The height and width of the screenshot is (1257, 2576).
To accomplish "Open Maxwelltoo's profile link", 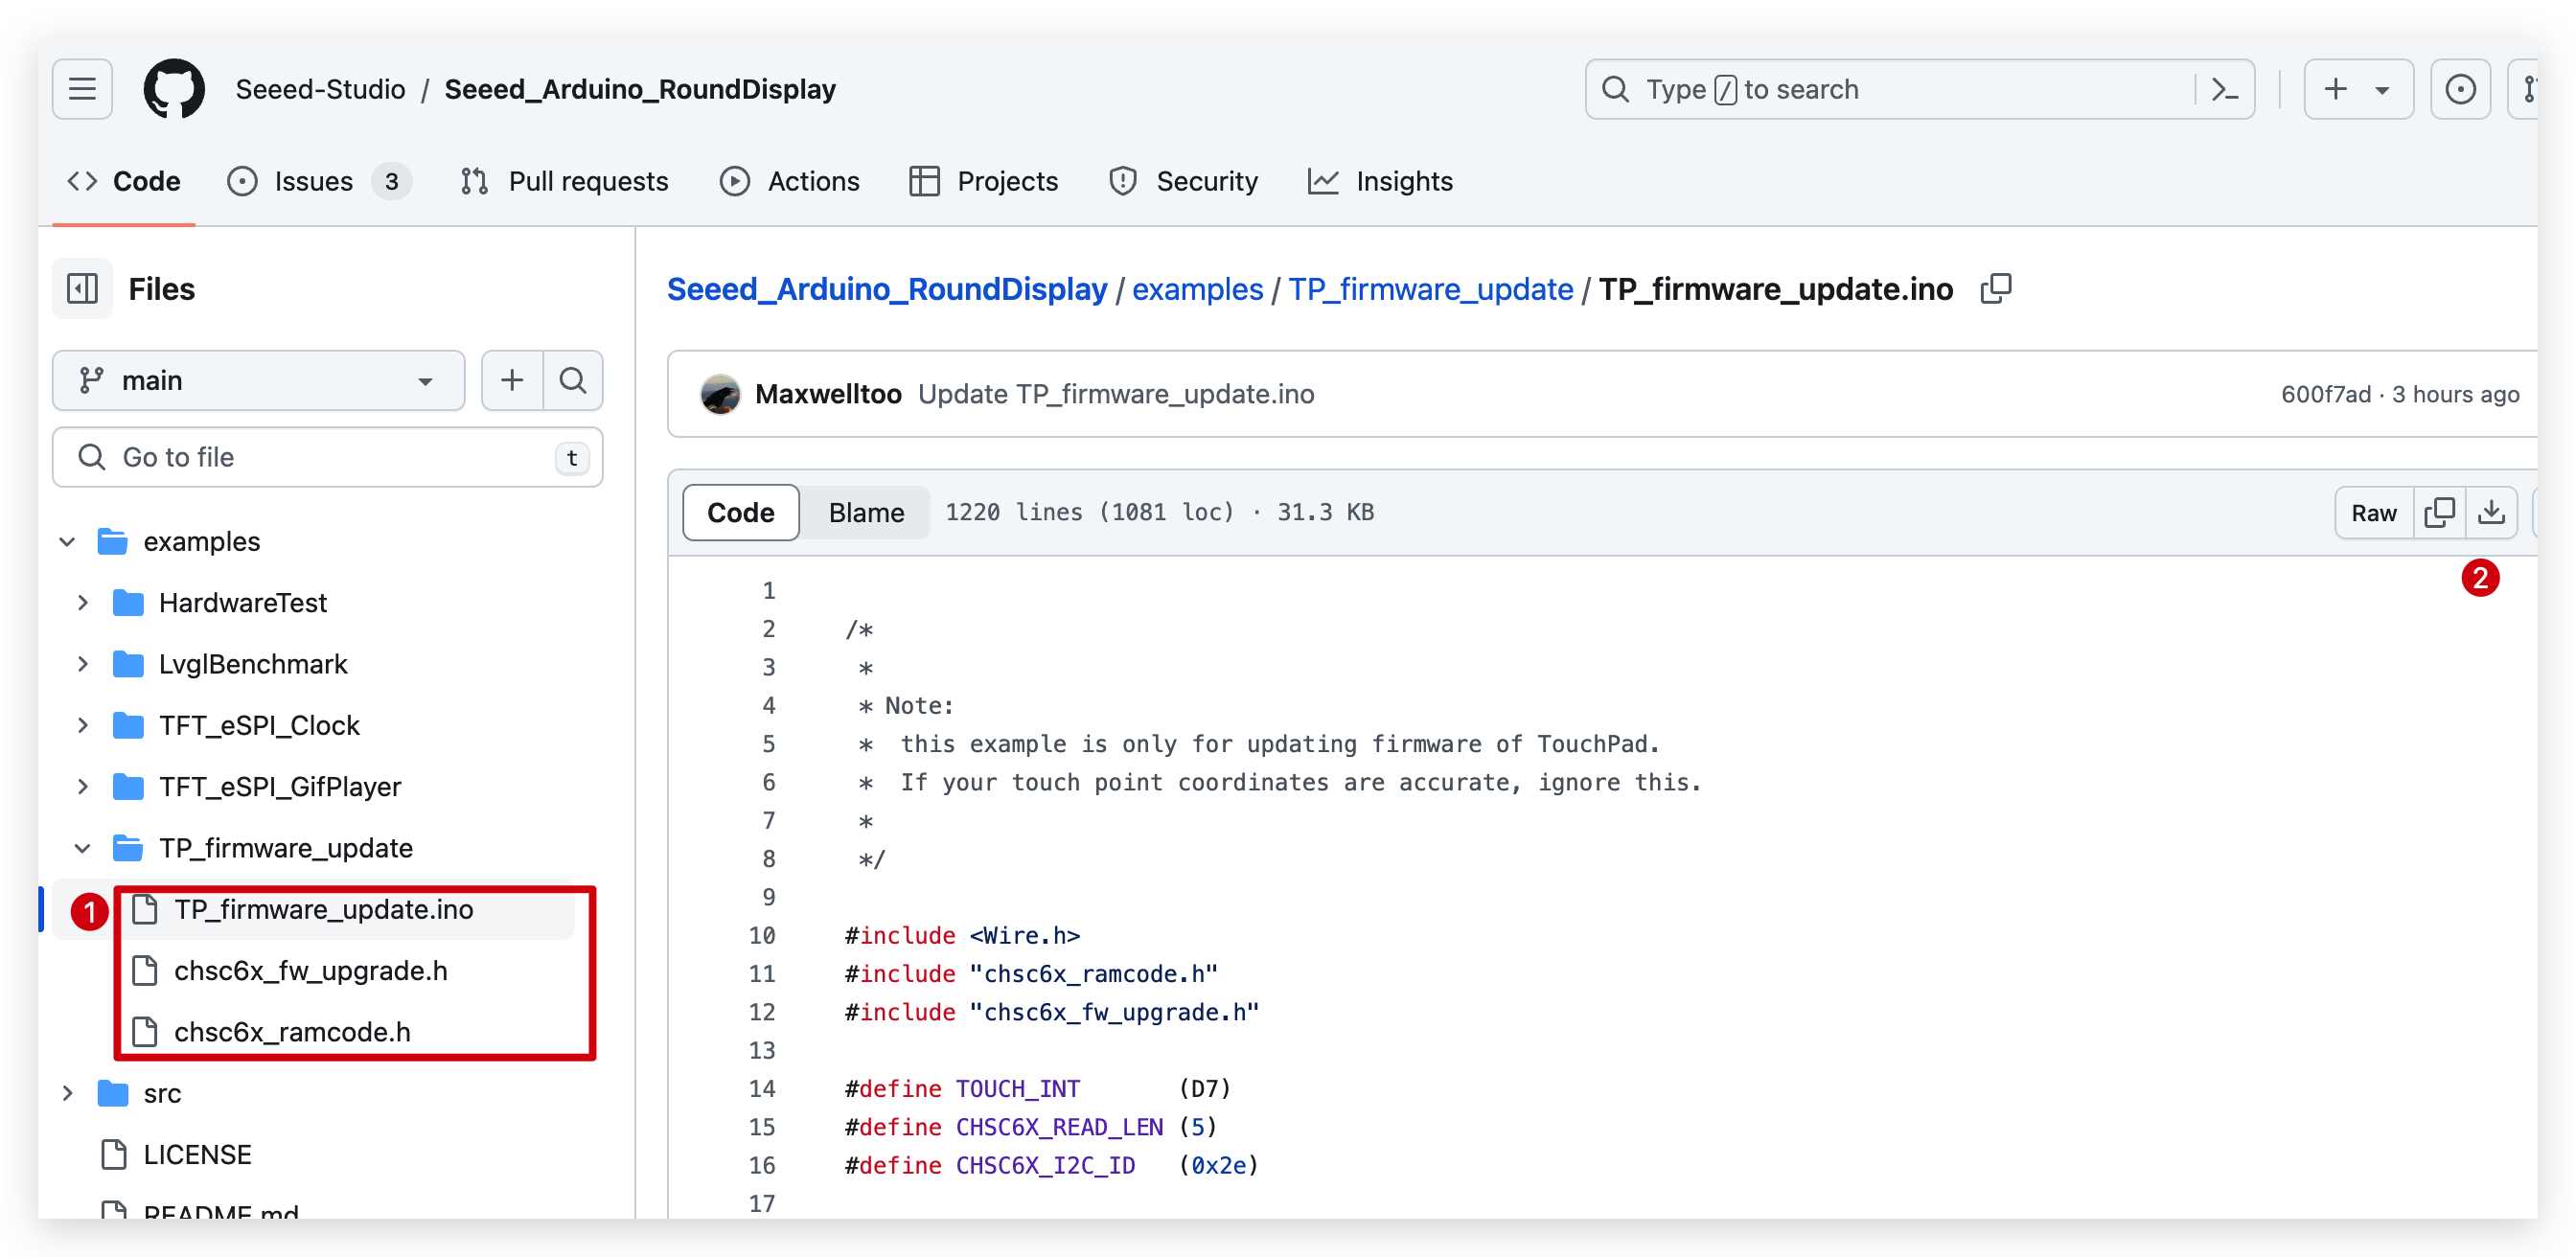I will pos(828,394).
